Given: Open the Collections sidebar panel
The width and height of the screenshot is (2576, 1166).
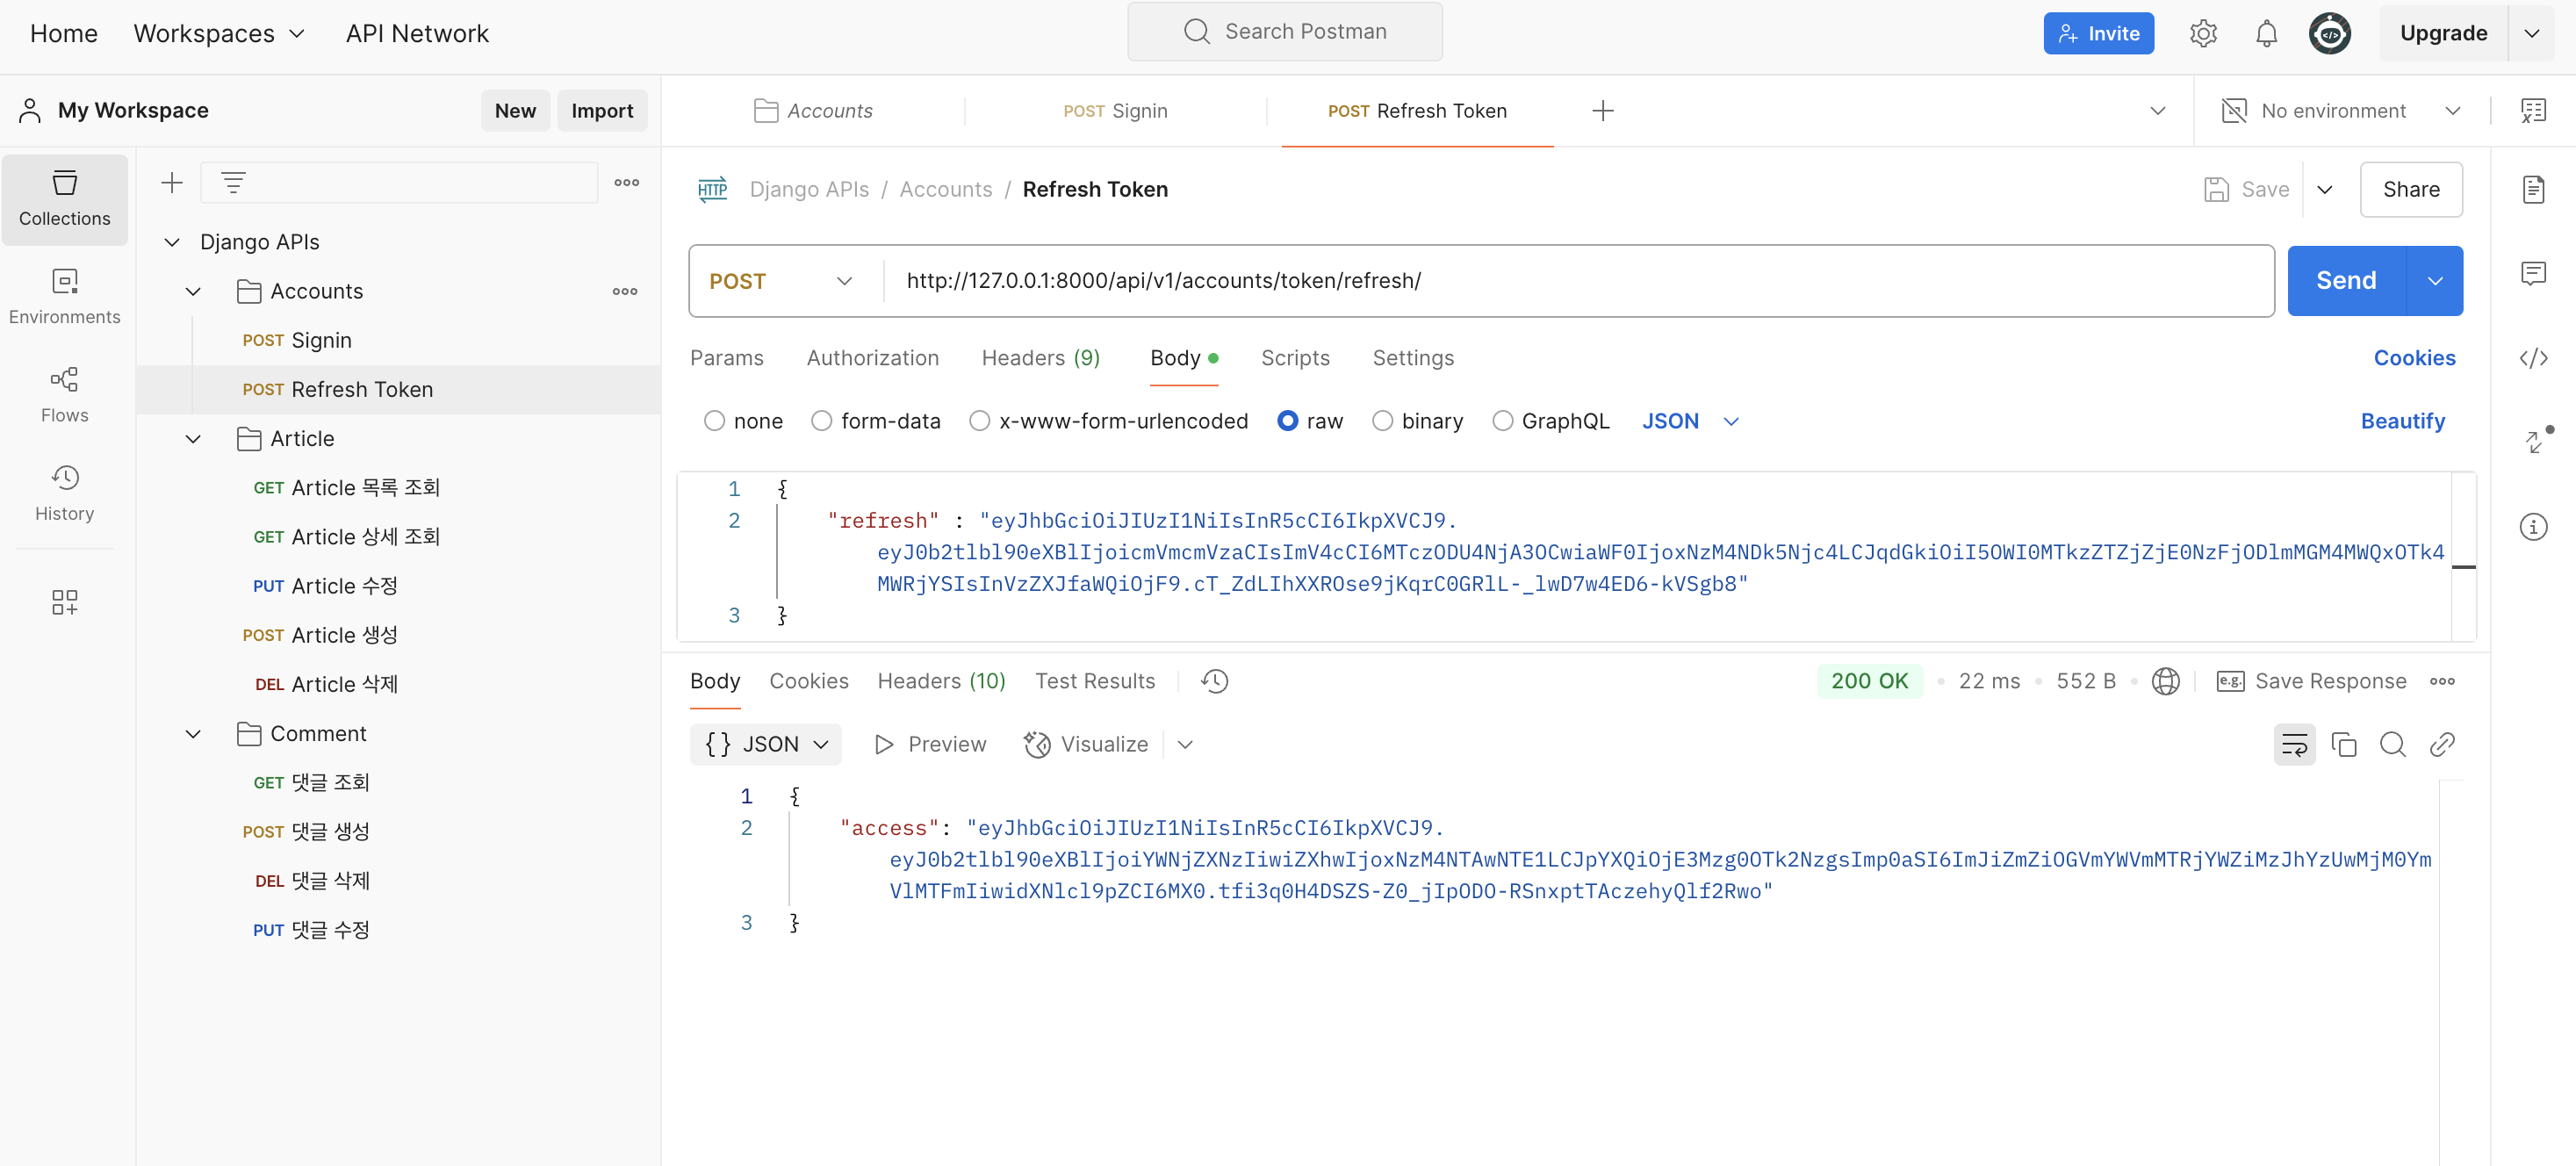Looking at the screenshot, I should [64, 199].
